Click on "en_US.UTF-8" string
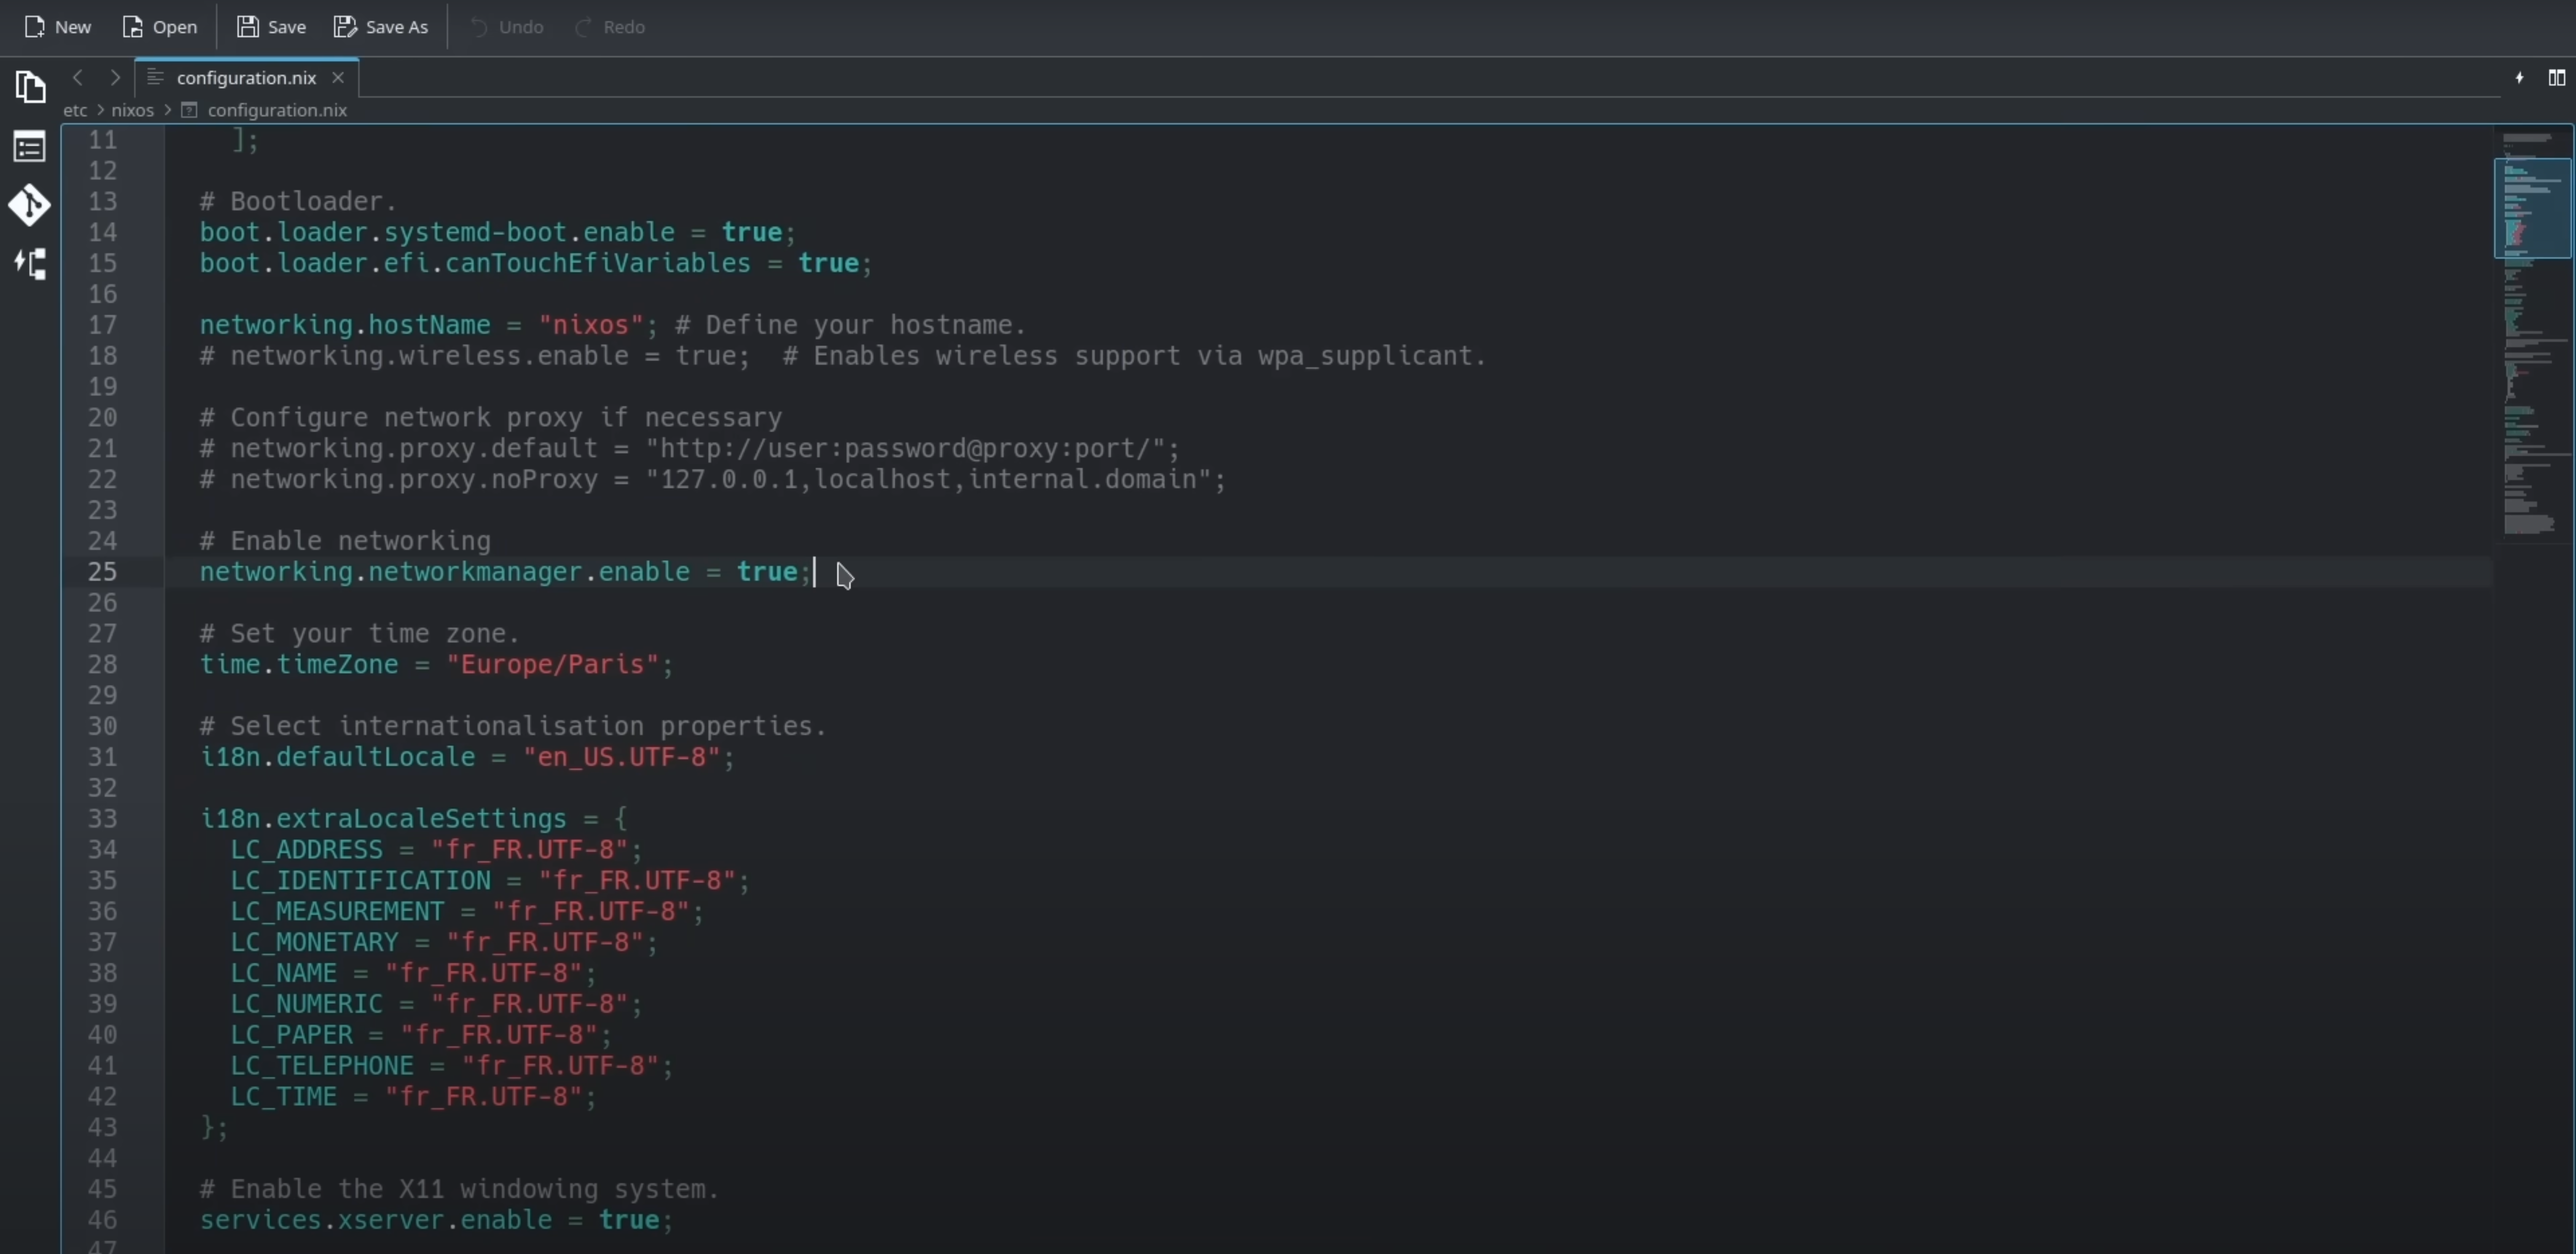Viewport: 2576px width, 1254px height. click(x=621, y=757)
